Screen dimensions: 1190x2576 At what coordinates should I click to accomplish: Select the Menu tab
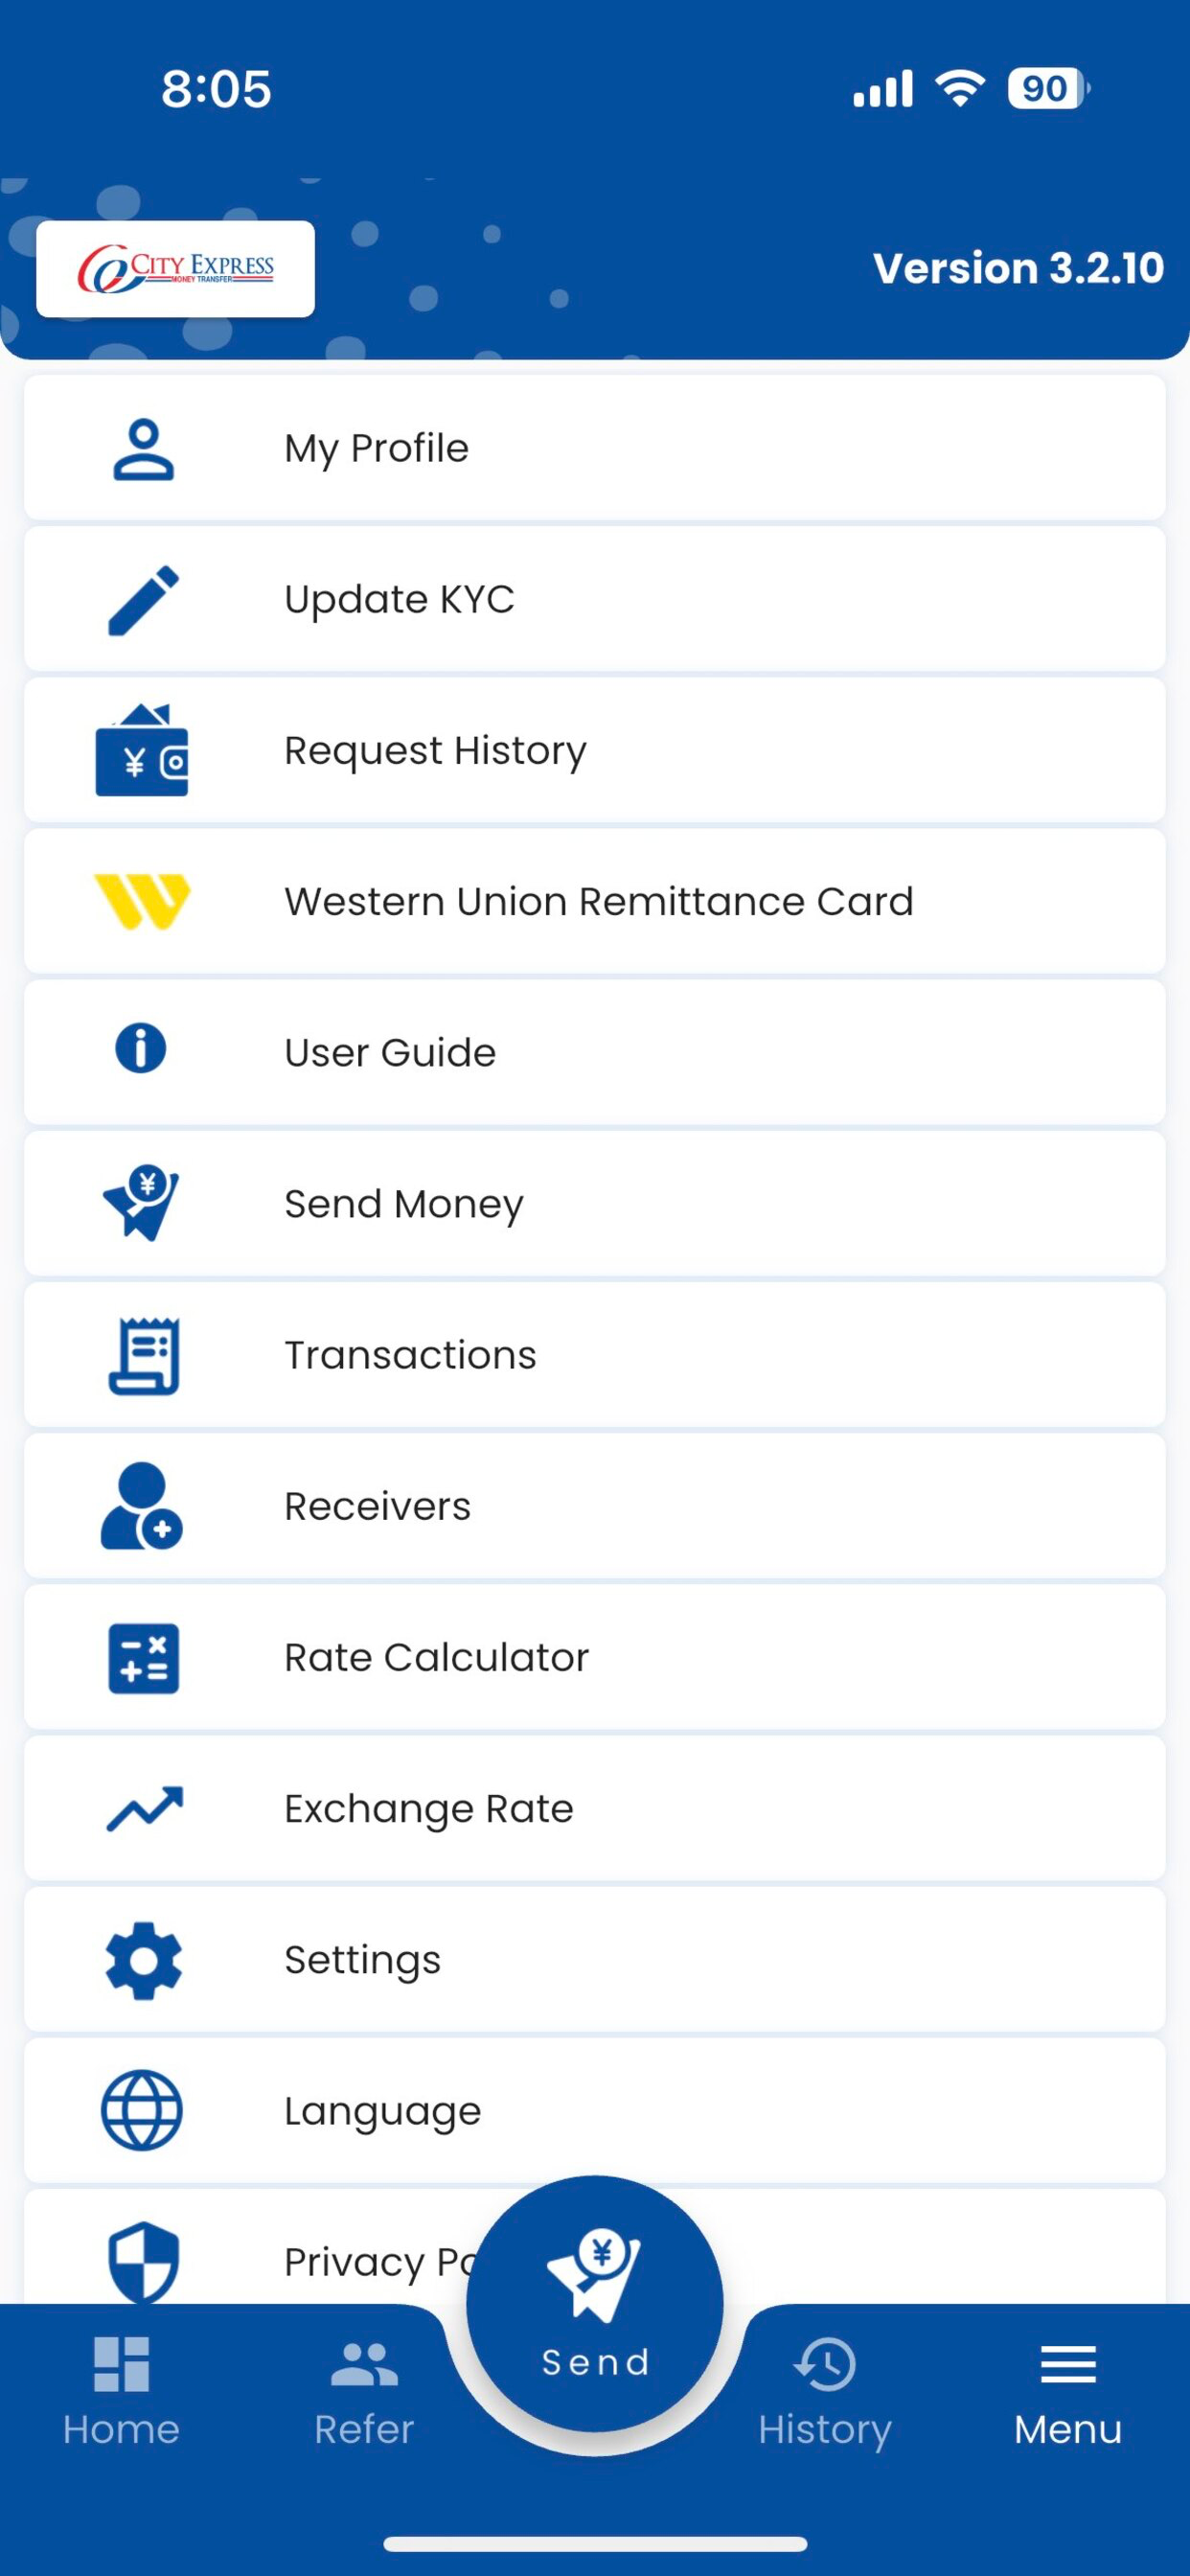click(1068, 2392)
